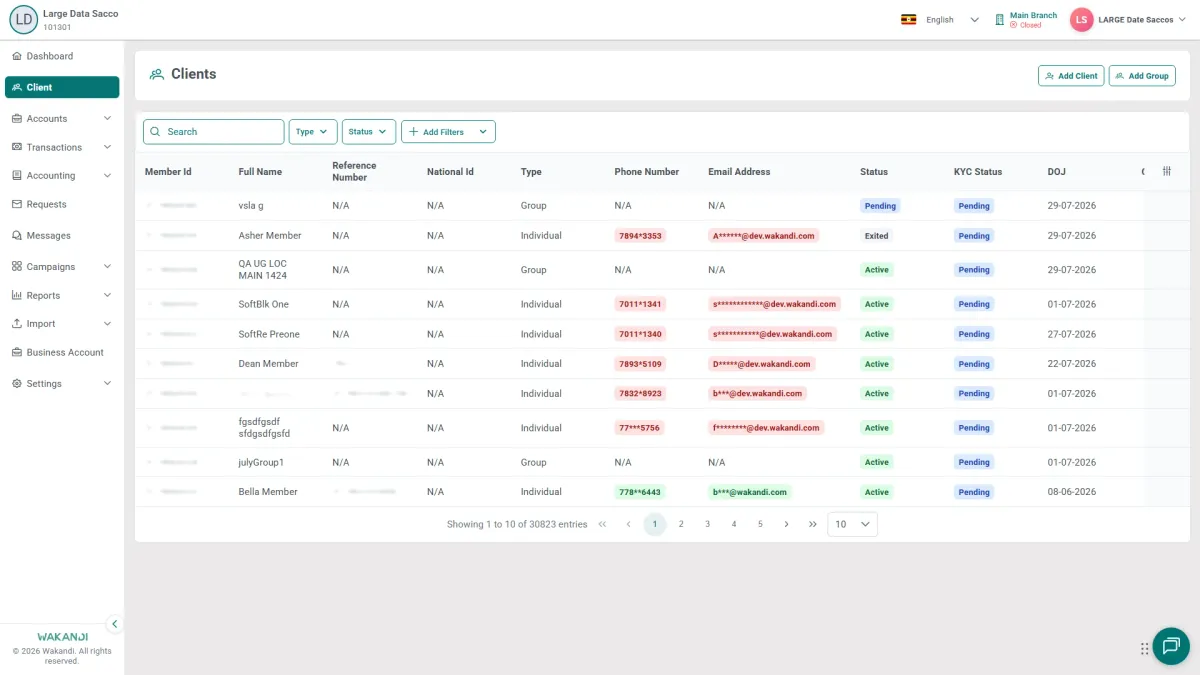Go to page 5 of clients
The width and height of the screenshot is (1200, 675).
point(760,524)
